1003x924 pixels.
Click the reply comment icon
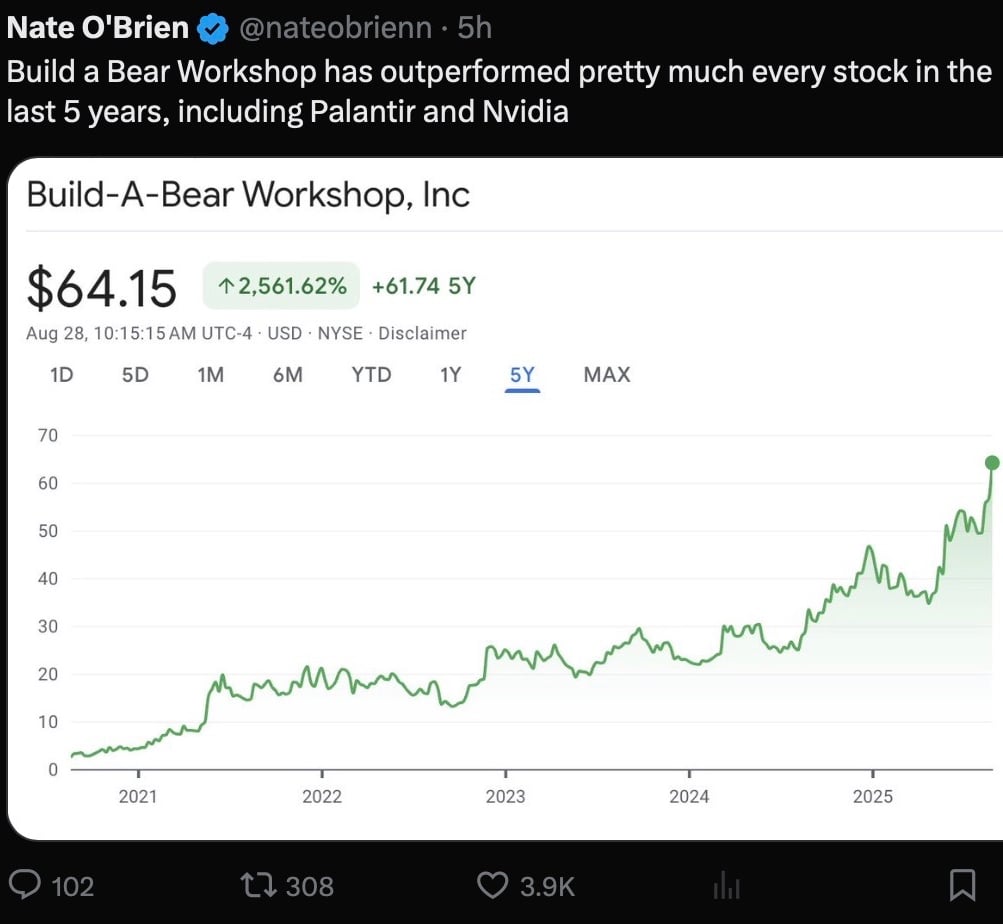[25, 884]
